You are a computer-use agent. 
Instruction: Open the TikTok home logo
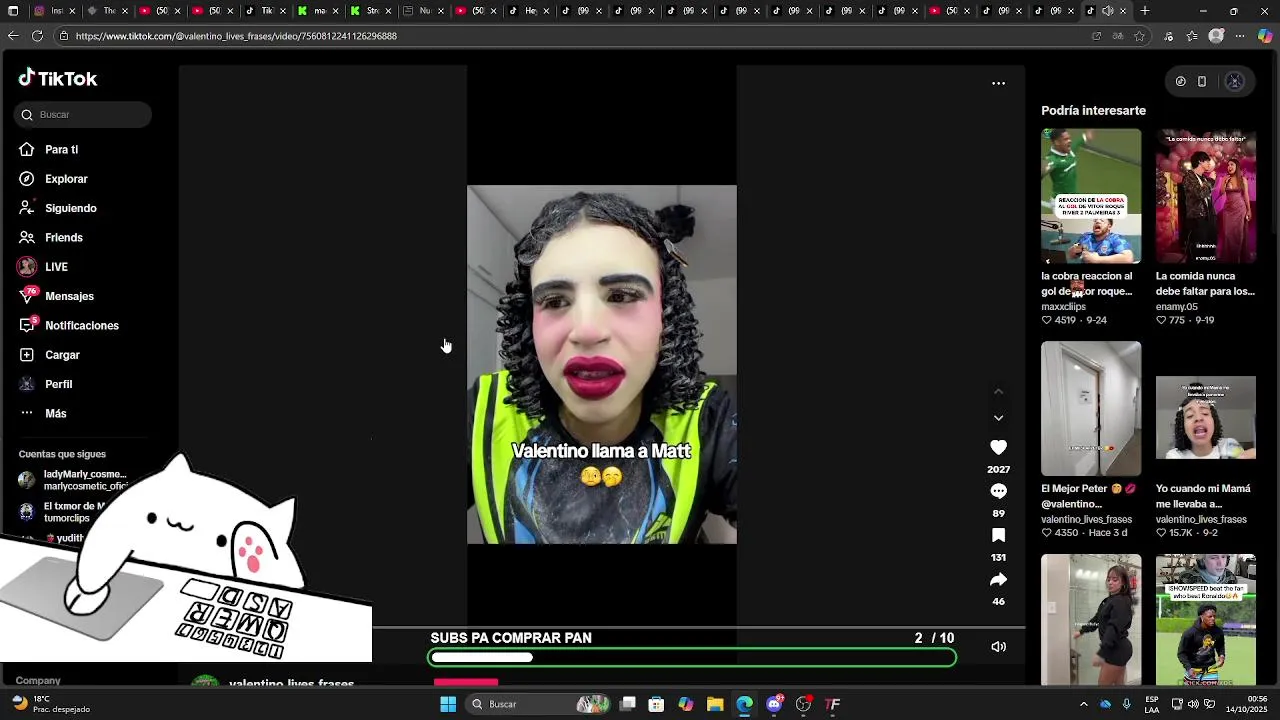(57, 78)
